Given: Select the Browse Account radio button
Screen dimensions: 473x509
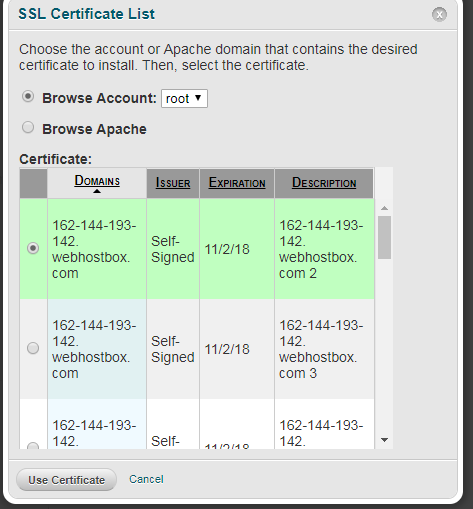Looking at the screenshot, I should (28, 97).
